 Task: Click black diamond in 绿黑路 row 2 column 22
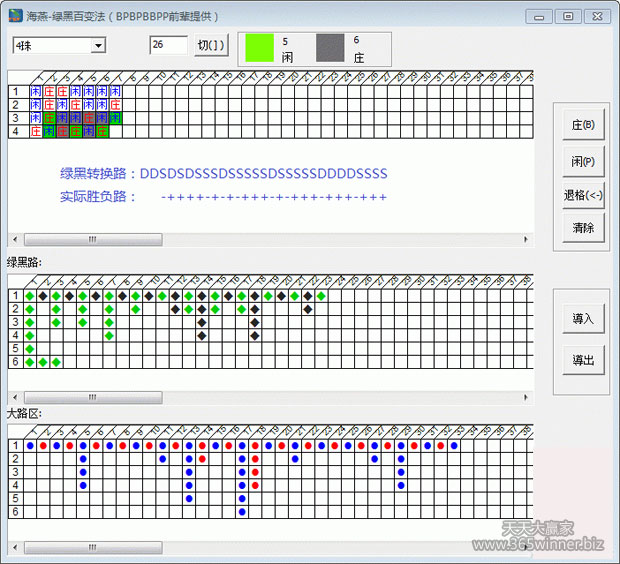tap(308, 309)
